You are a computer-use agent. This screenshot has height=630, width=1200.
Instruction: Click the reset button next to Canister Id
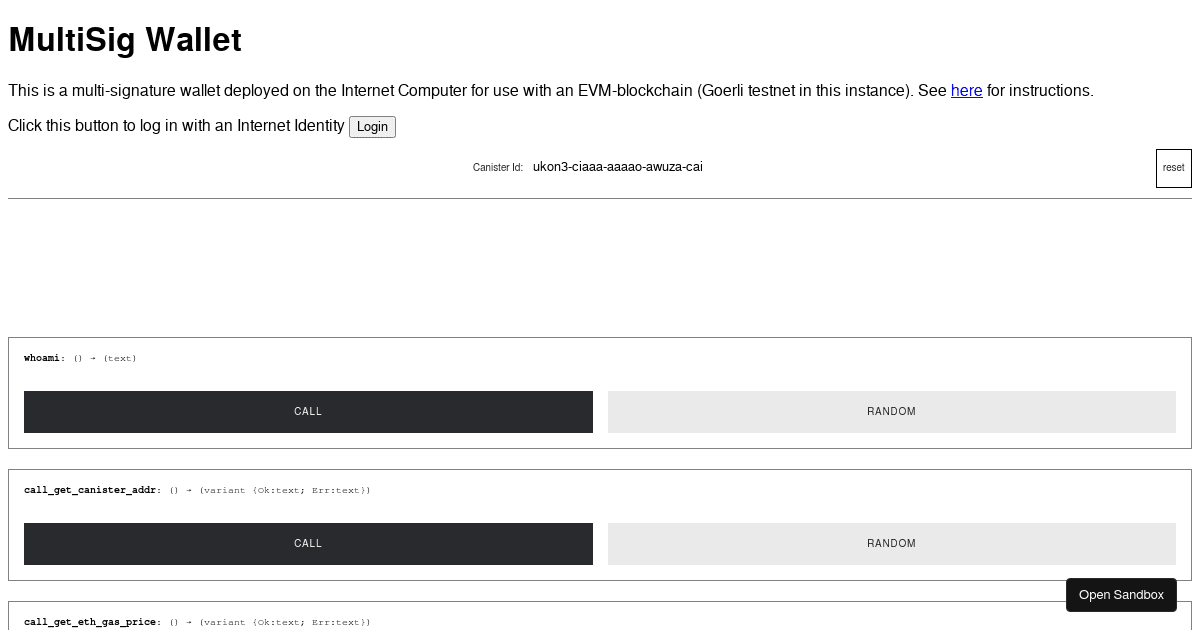[x=1172, y=167]
